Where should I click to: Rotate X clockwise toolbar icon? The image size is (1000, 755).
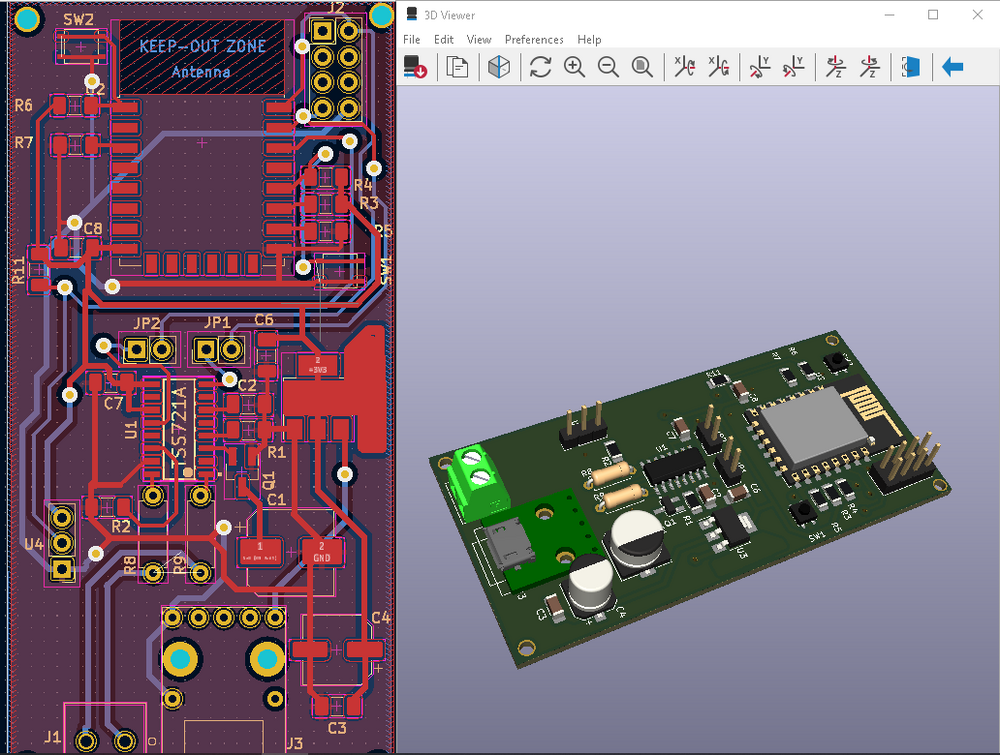(x=685, y=67)
